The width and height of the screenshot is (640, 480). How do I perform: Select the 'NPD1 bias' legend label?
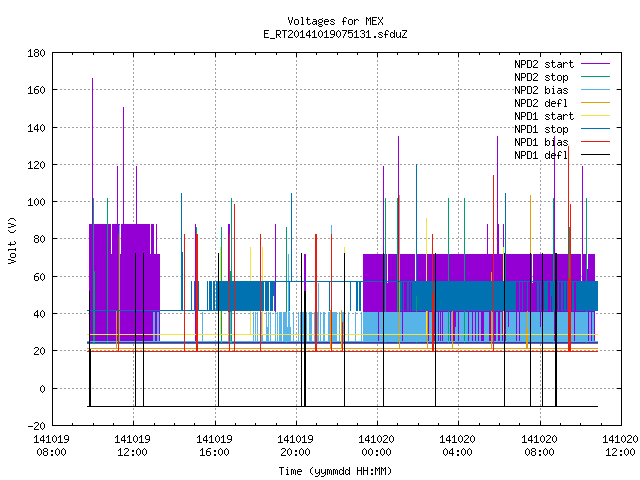(x=541, y=142)
